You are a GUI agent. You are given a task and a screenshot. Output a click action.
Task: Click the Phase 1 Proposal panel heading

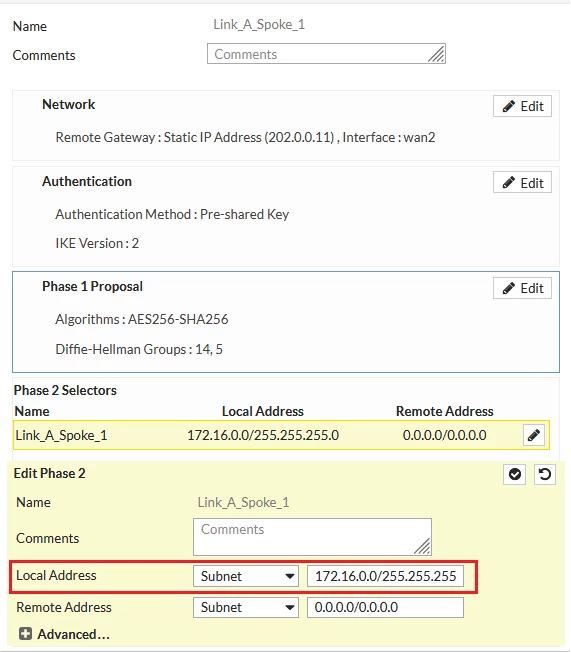pyautogui.click(x=92, y=286)
